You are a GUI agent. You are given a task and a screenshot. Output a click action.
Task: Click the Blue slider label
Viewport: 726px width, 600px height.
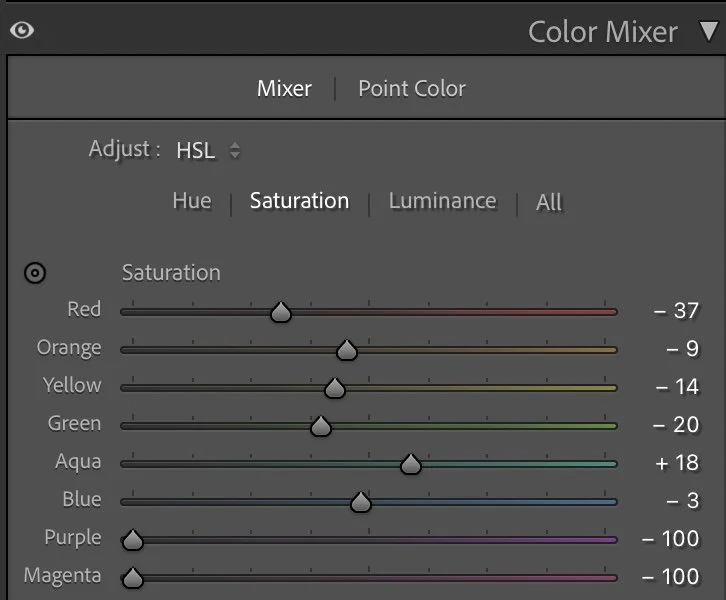pyautogui.click(x=81, y=499)
